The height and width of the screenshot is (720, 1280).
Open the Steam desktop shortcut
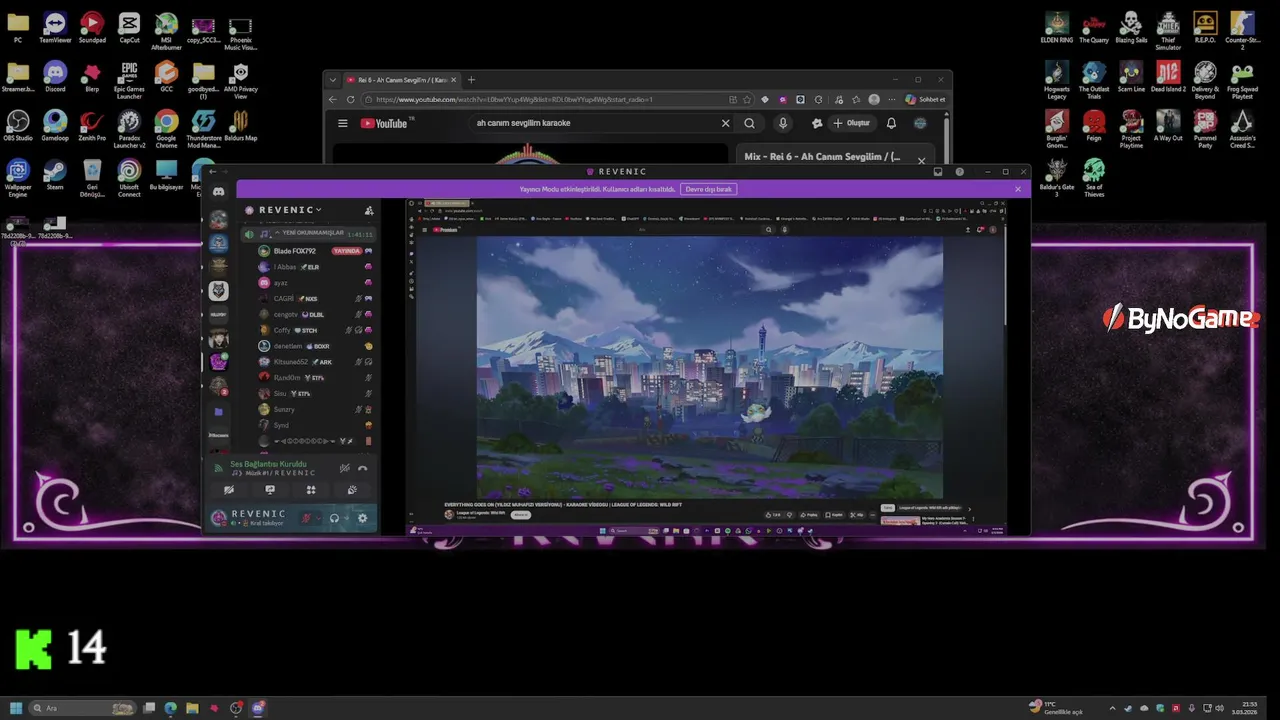click(55, 174)
